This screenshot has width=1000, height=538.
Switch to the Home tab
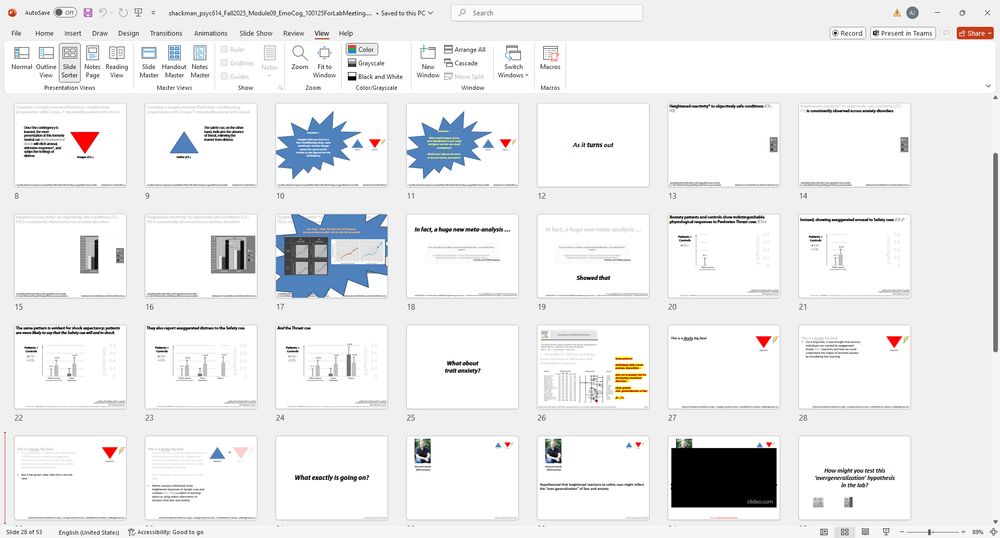tap(44, 33)
